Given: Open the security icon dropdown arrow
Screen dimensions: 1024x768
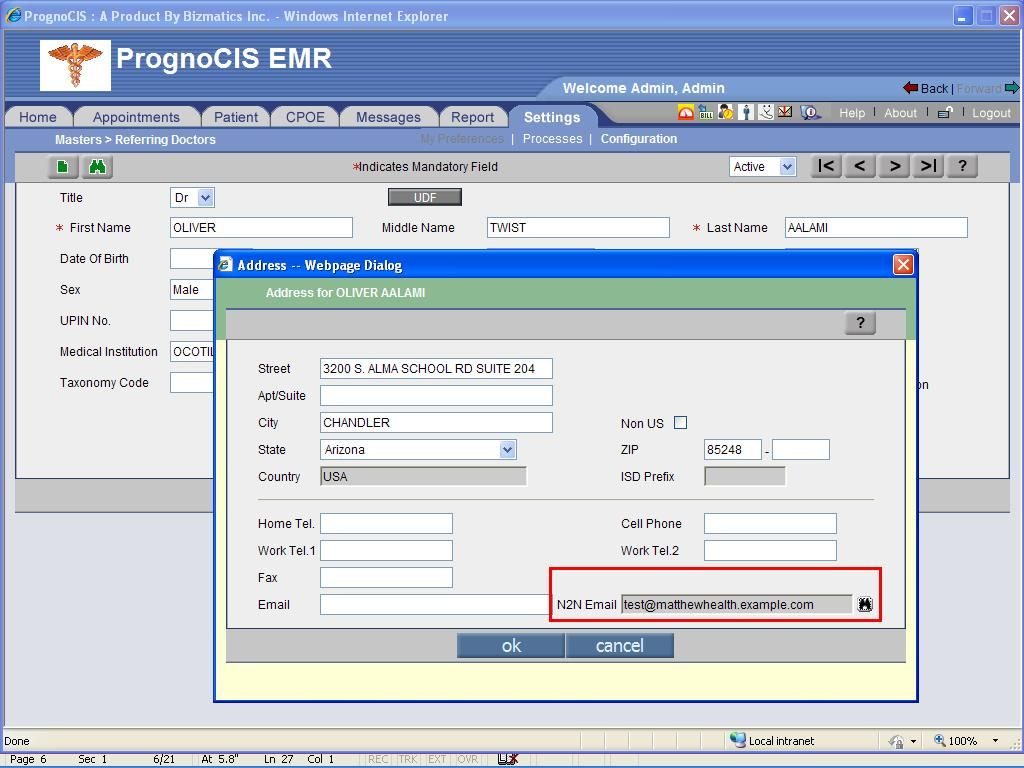Looking at the screenshot, I should point(913,741).
